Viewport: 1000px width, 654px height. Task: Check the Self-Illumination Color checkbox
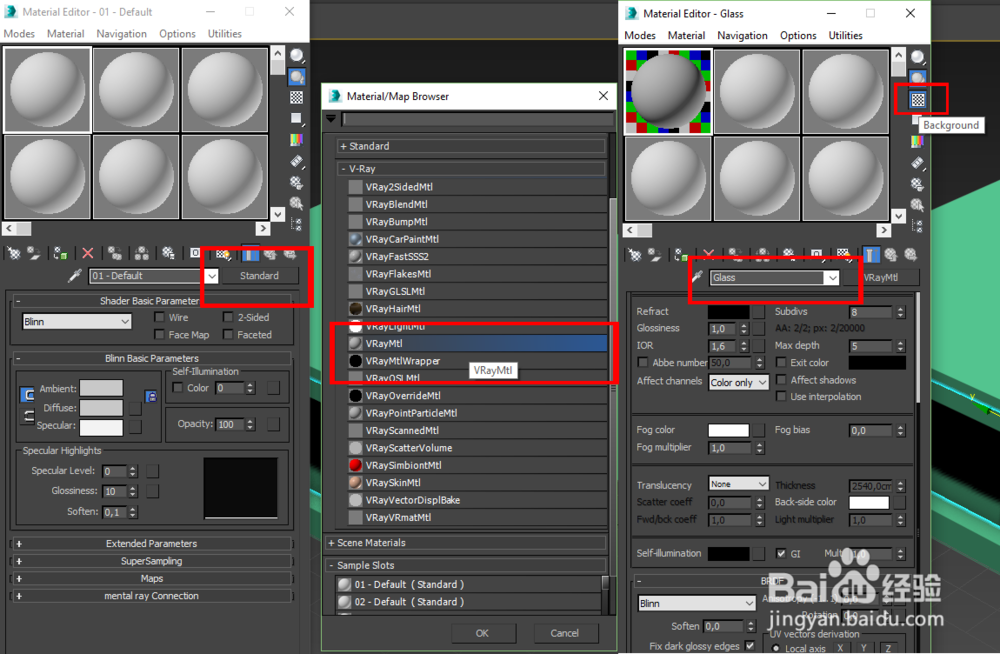[178, 388]
